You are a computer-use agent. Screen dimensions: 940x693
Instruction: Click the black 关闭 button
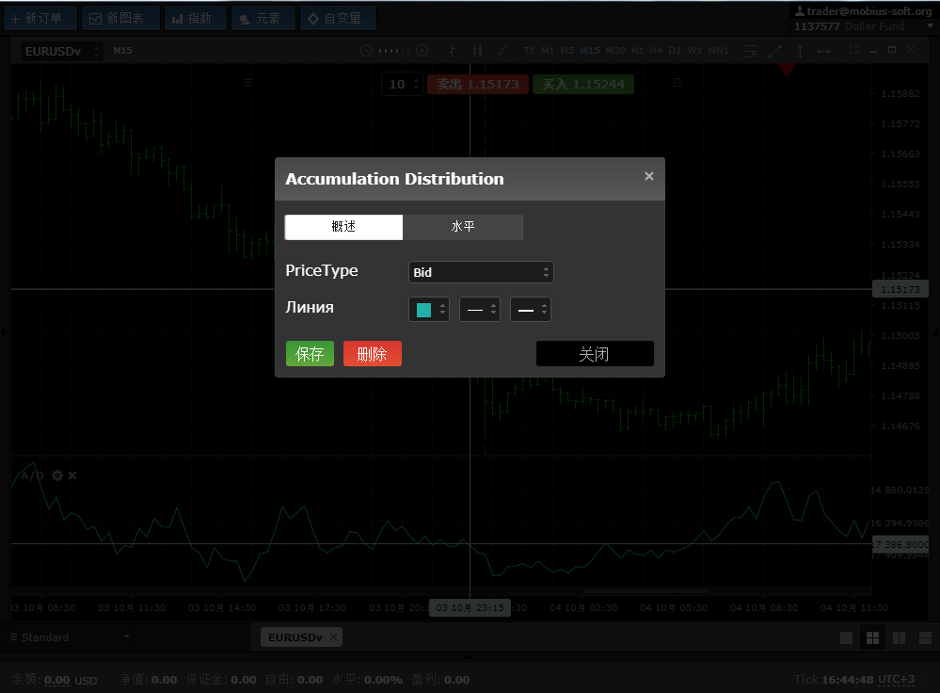595,354
